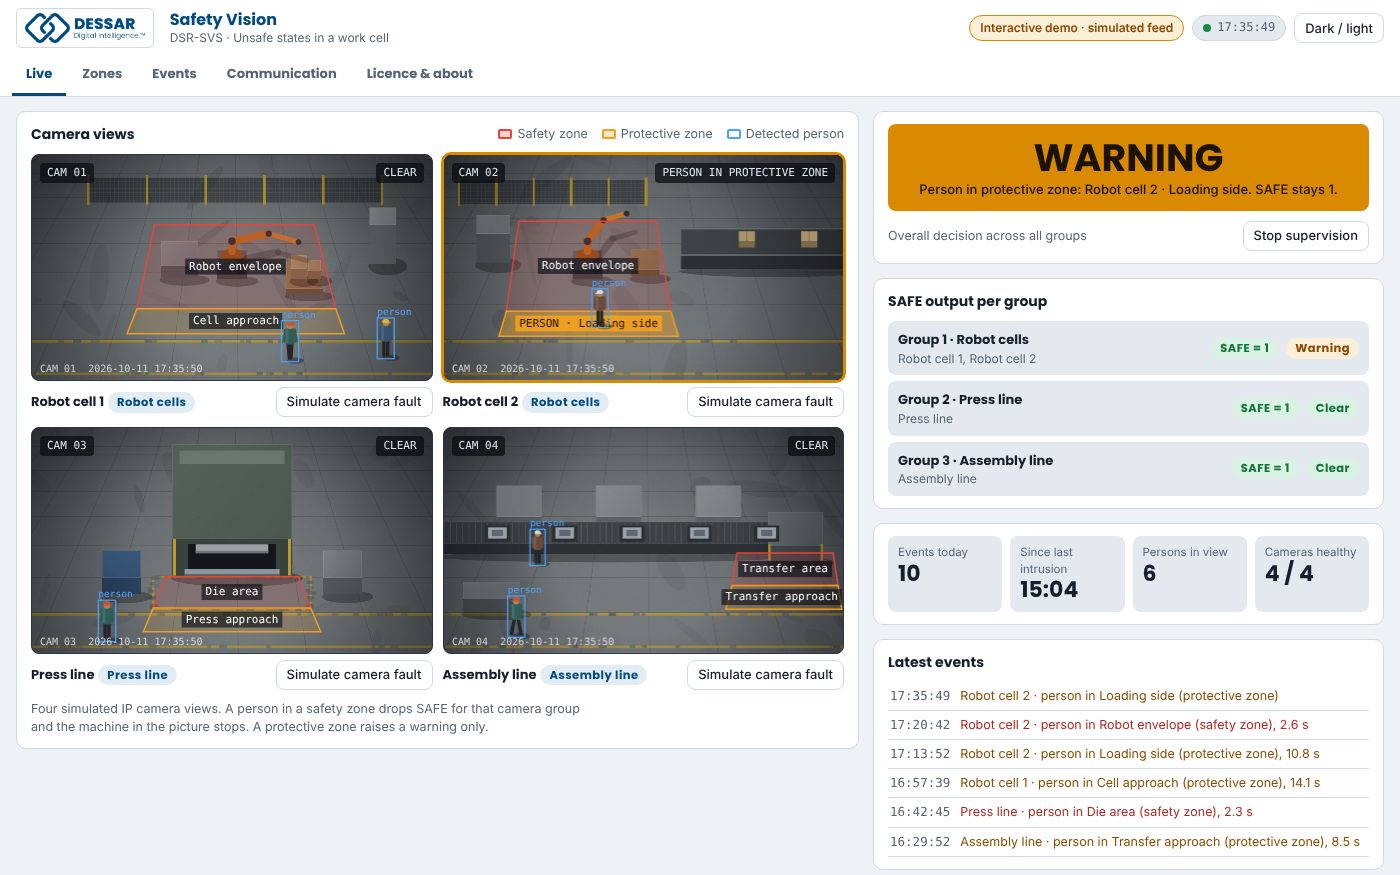Open the 17:13:52 Loading side event
This screenshot has height=875, width=1400.
1128,754
